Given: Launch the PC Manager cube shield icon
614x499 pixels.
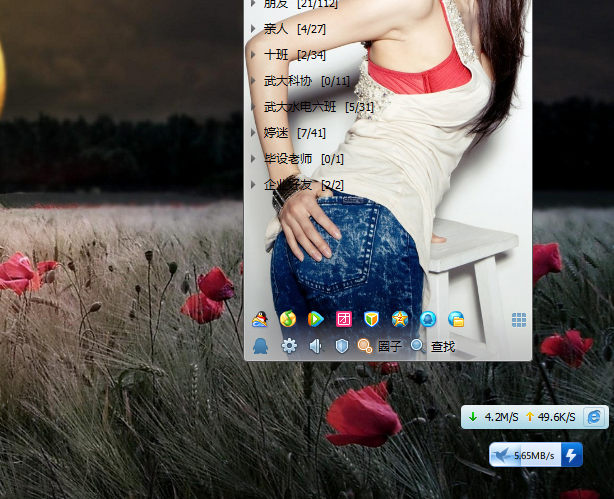Looking at the screenshot, I should click(x=371, y=319).
